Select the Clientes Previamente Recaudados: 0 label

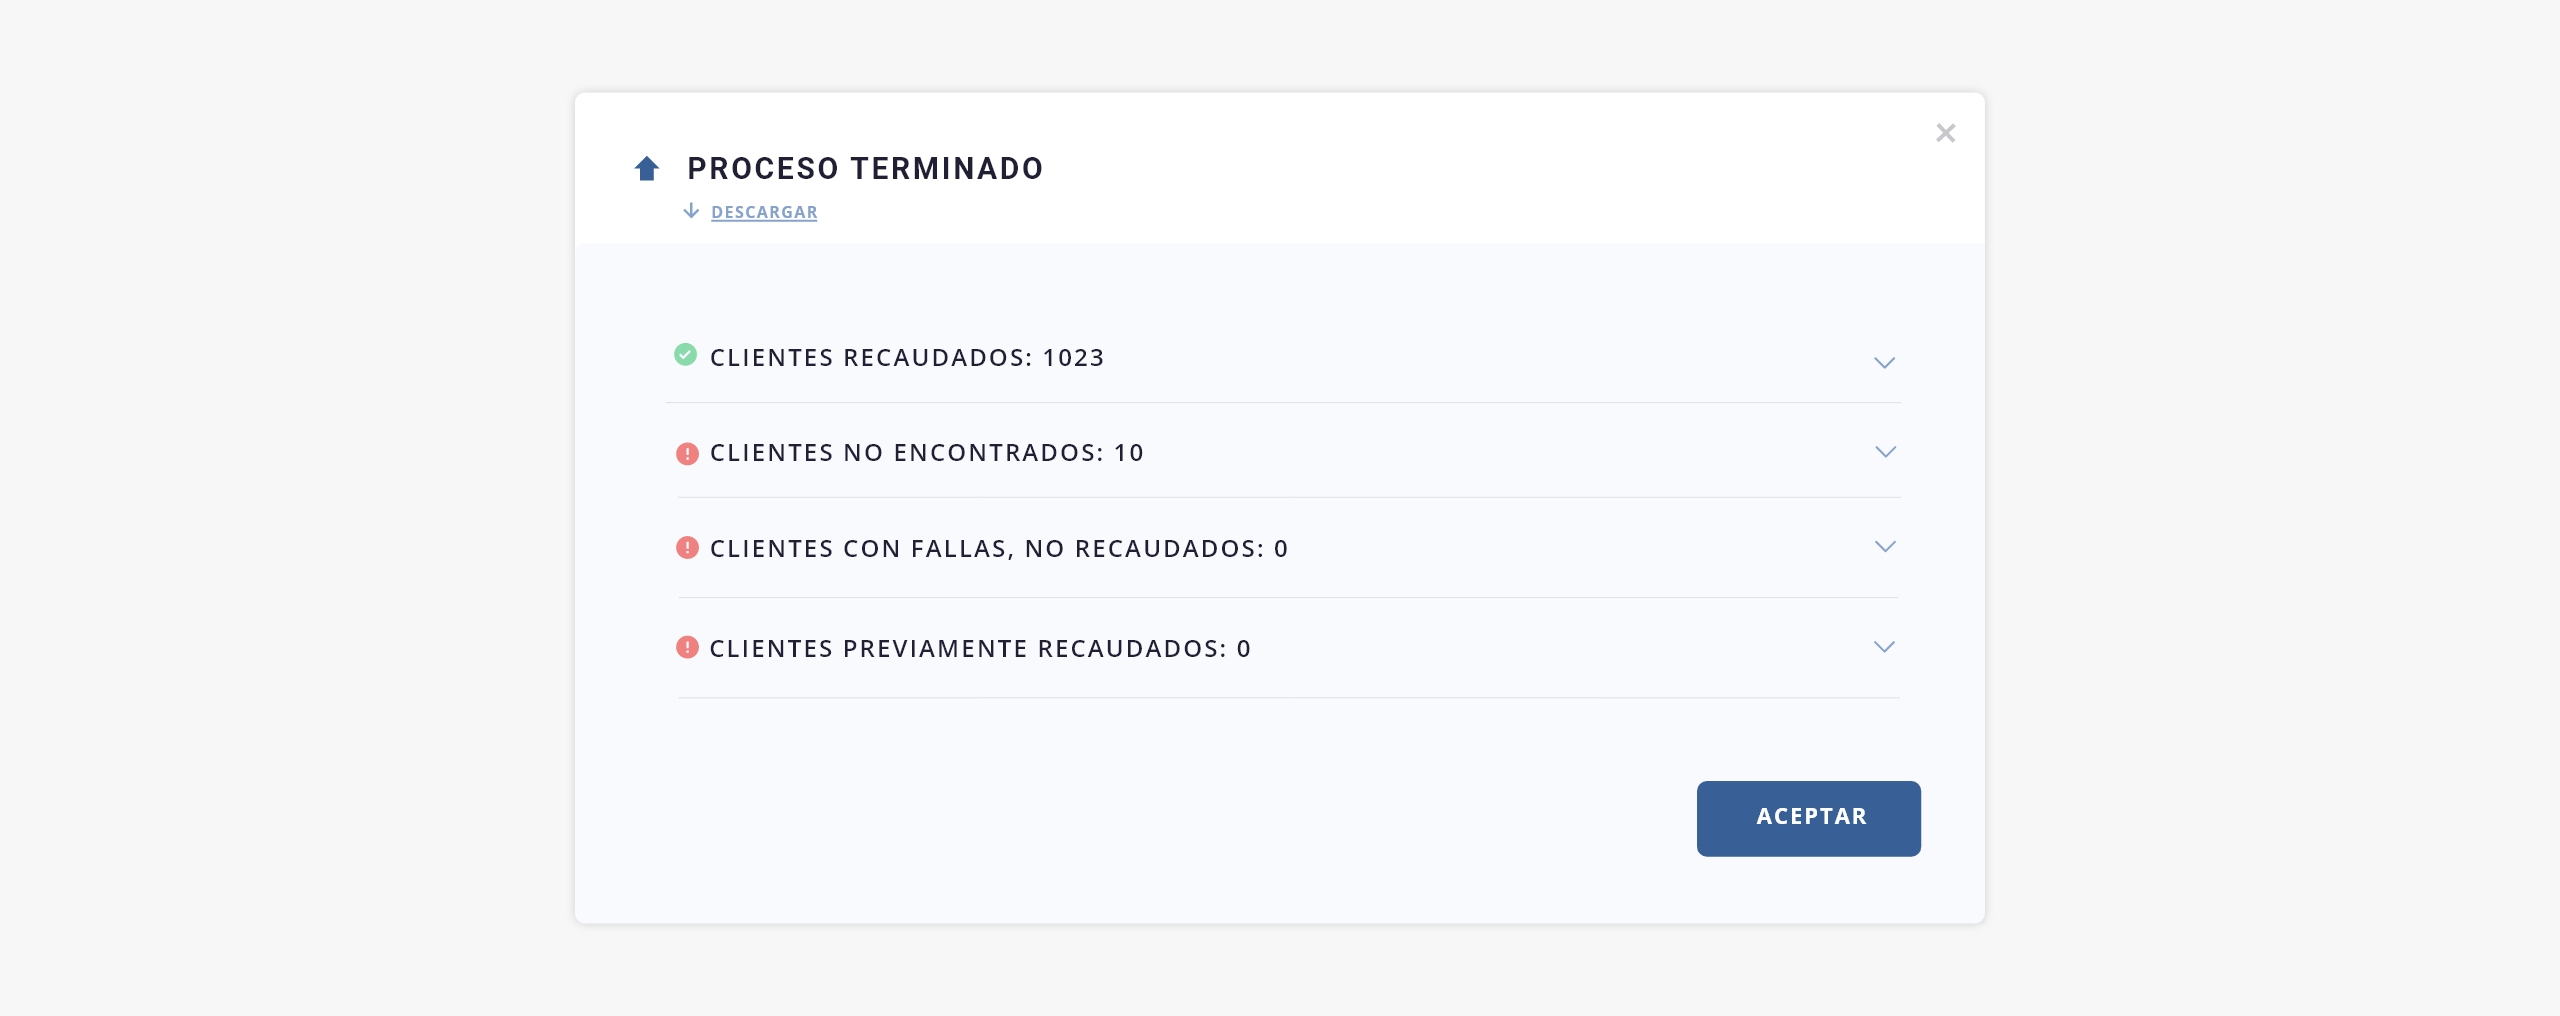pyautogui.click(x=980, y=649)
